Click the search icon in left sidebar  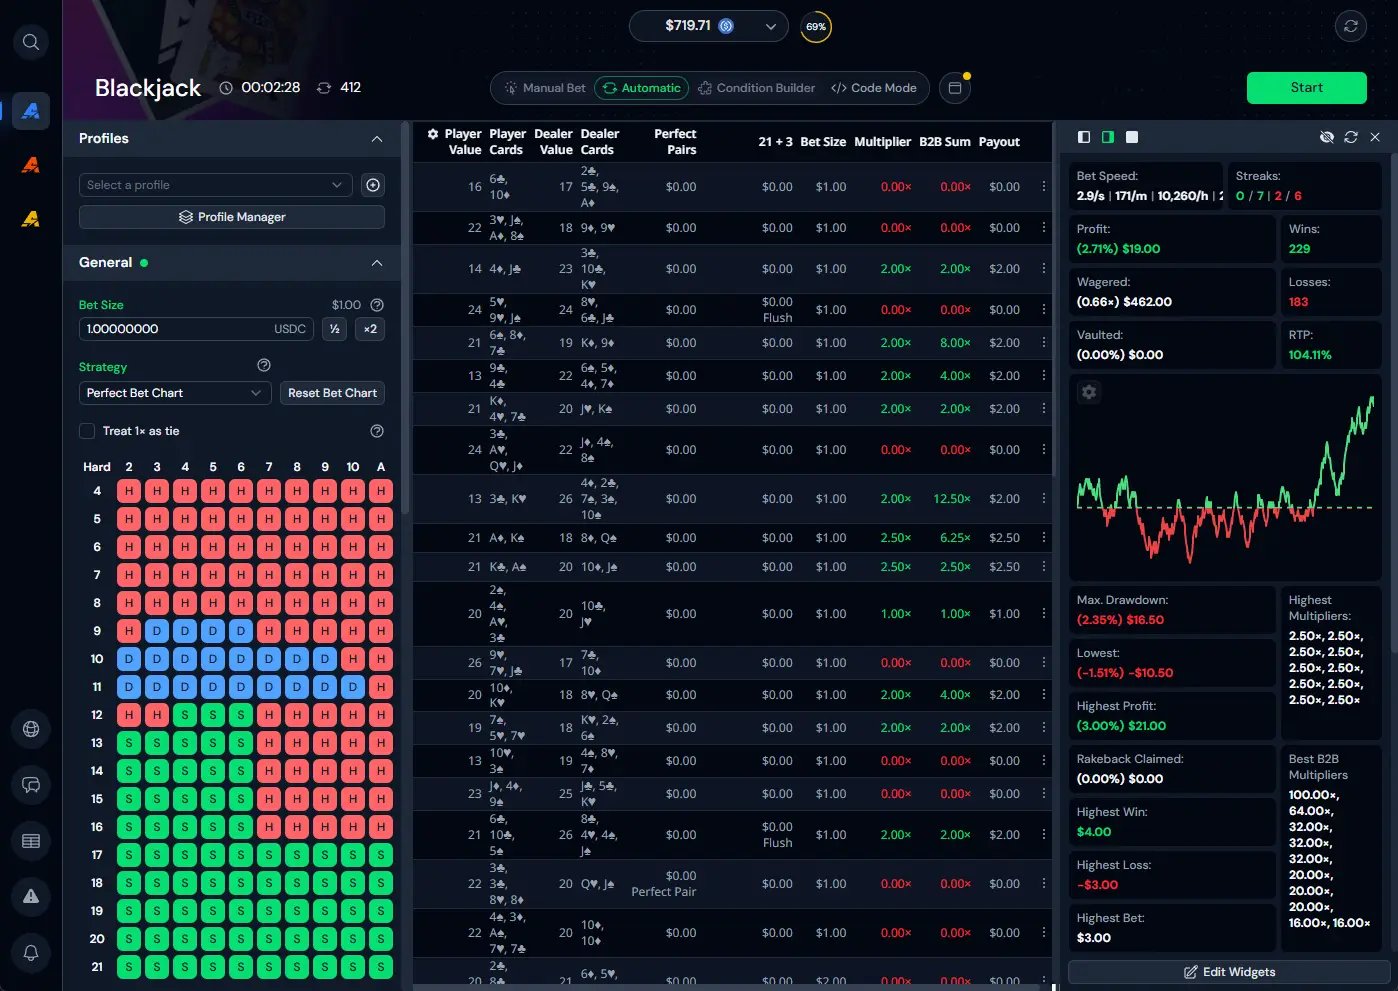point(31,42)
